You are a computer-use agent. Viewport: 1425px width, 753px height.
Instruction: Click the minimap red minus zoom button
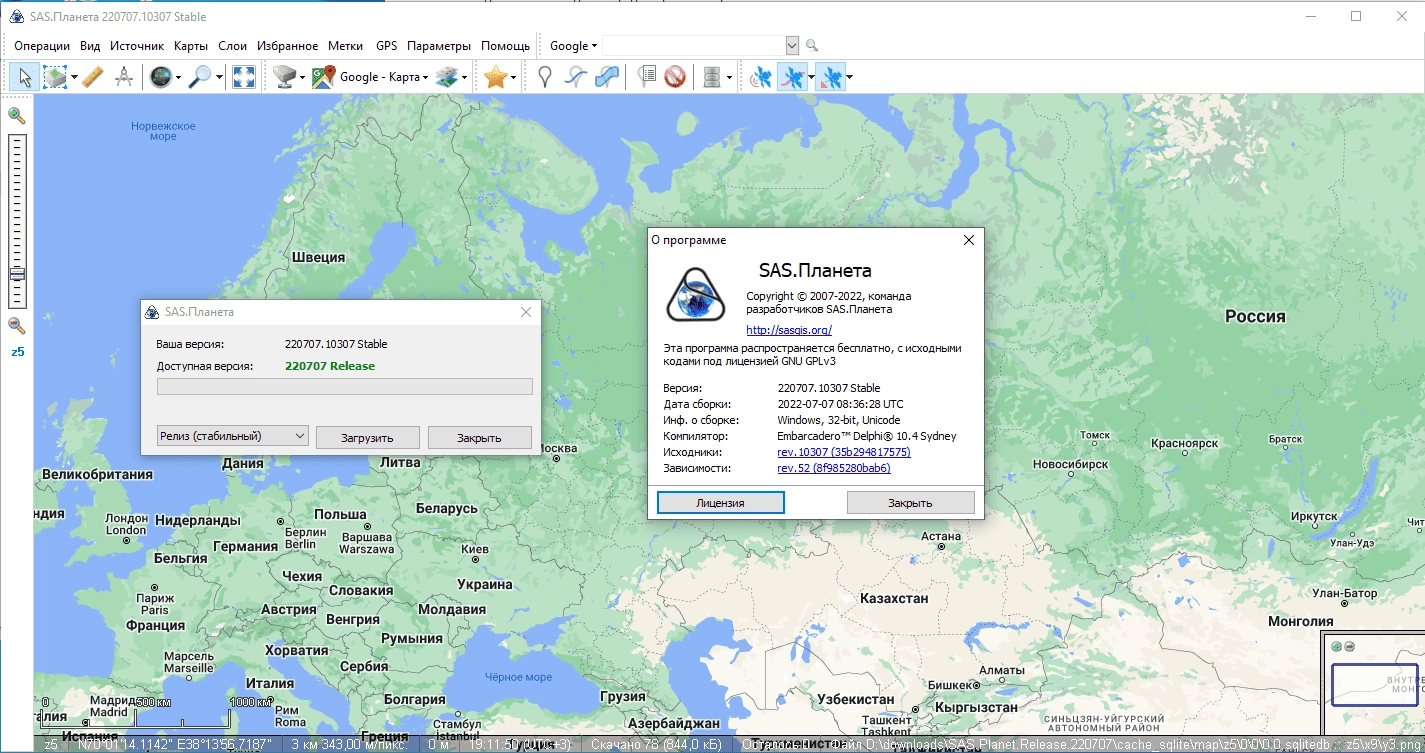pyautogui.click(x=1349, y=646)
